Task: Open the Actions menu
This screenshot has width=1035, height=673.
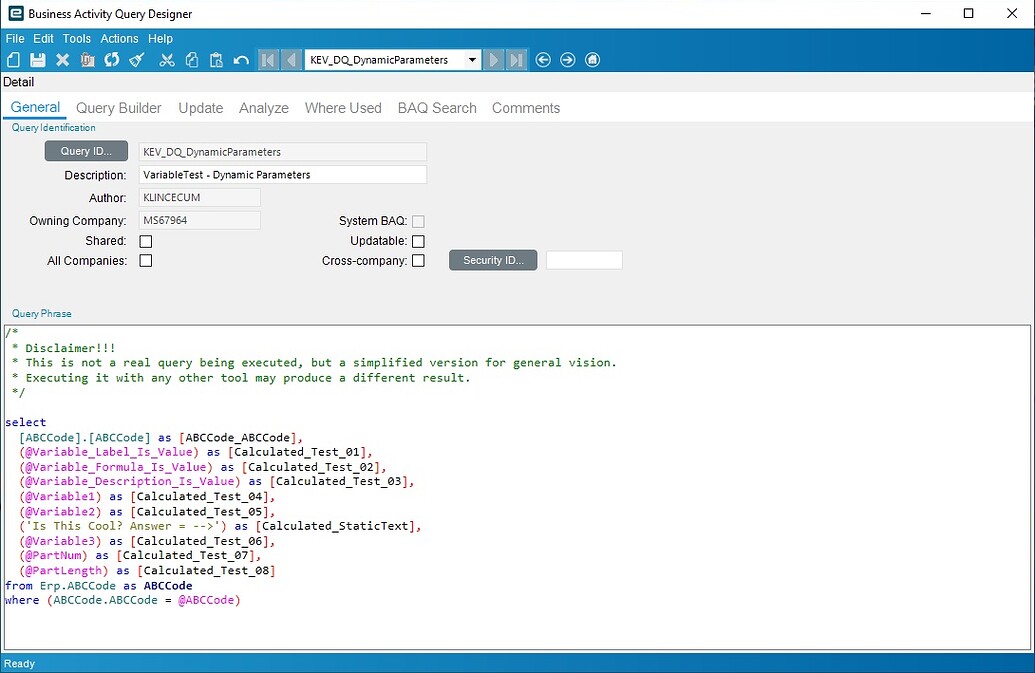Action: tap(119, 38)
